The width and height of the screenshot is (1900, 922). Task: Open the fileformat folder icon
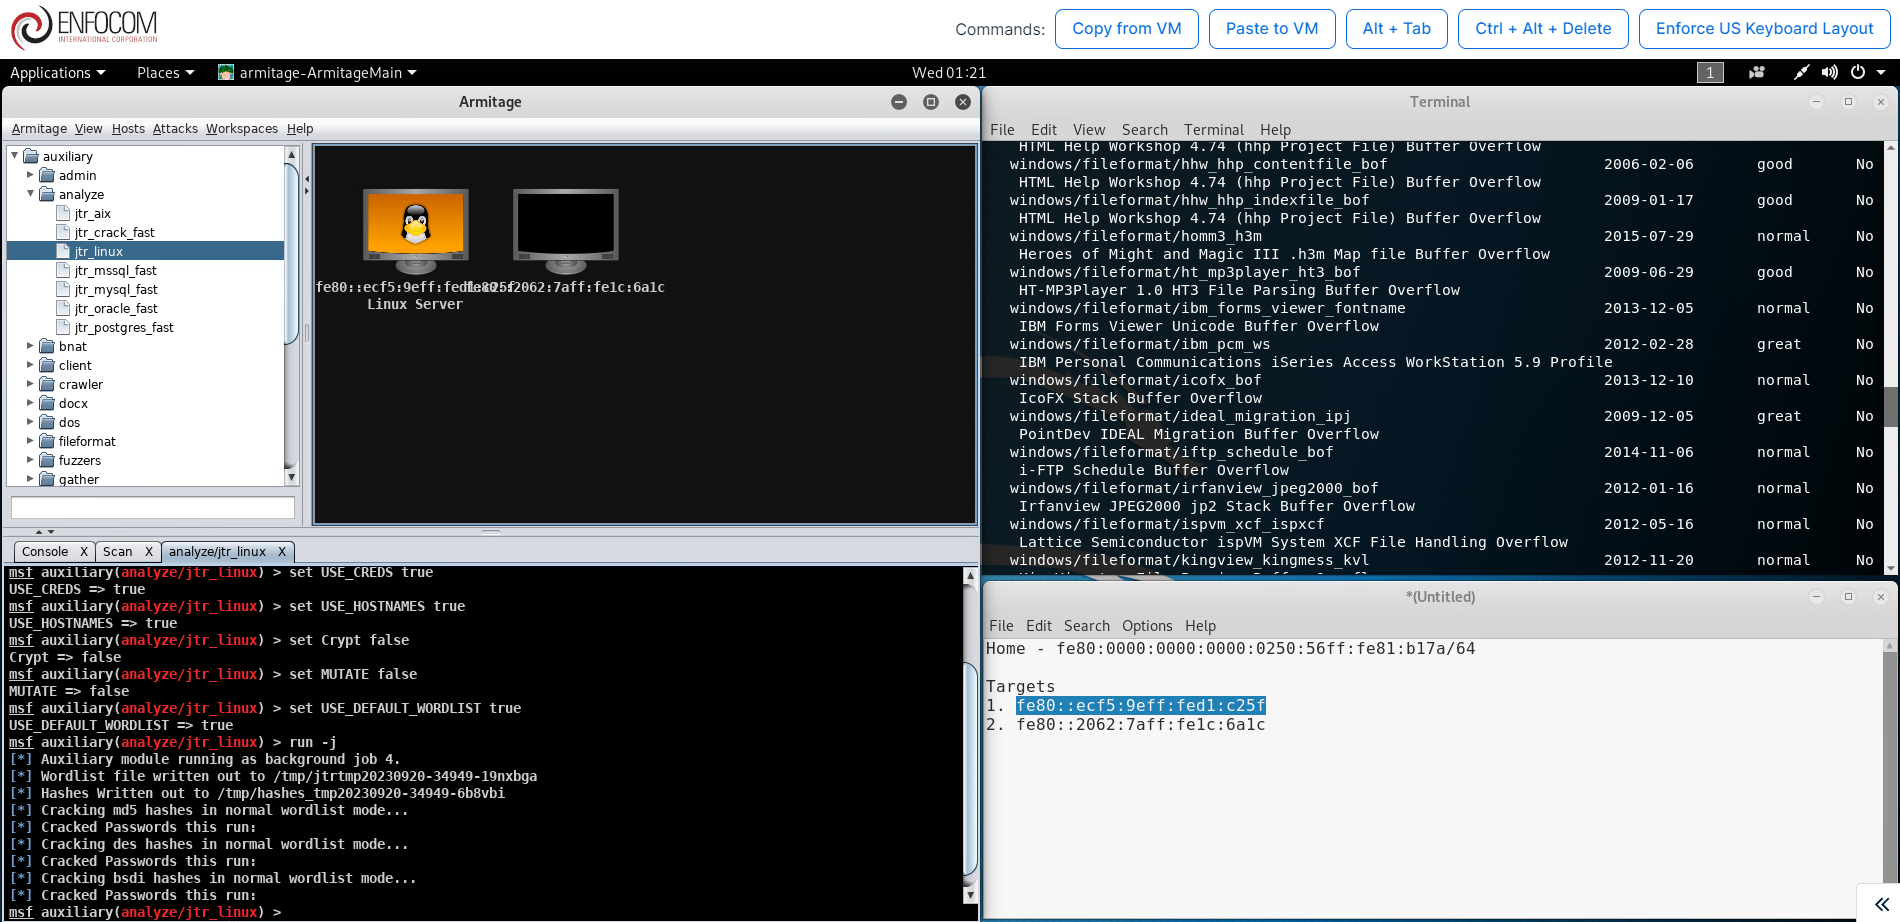pyautogui.click(x=47, y=441)
